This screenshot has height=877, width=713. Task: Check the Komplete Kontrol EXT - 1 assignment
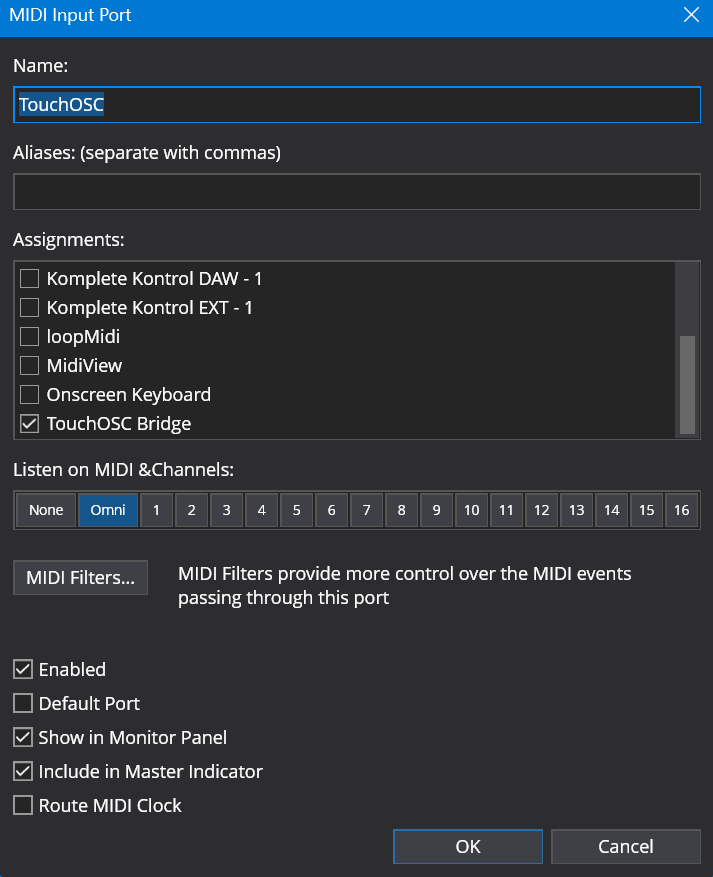pos(30,307)
